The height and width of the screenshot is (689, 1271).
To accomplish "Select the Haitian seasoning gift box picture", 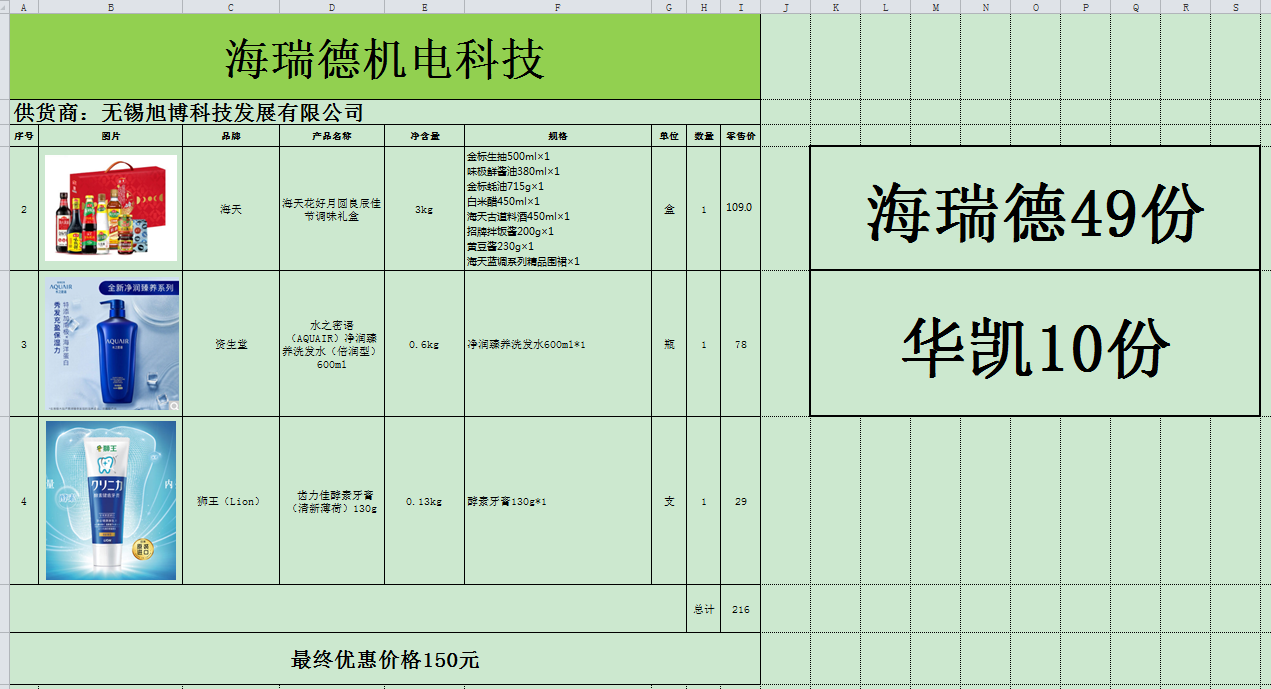I will tap(111, 208).
